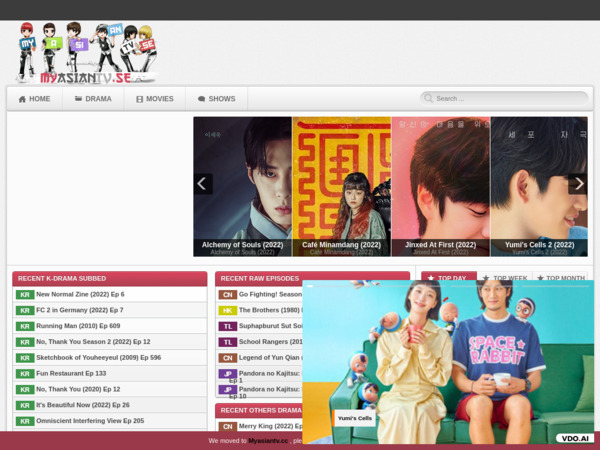
Task: Go to next carousel slide arrow
Action: coord(578,184)
